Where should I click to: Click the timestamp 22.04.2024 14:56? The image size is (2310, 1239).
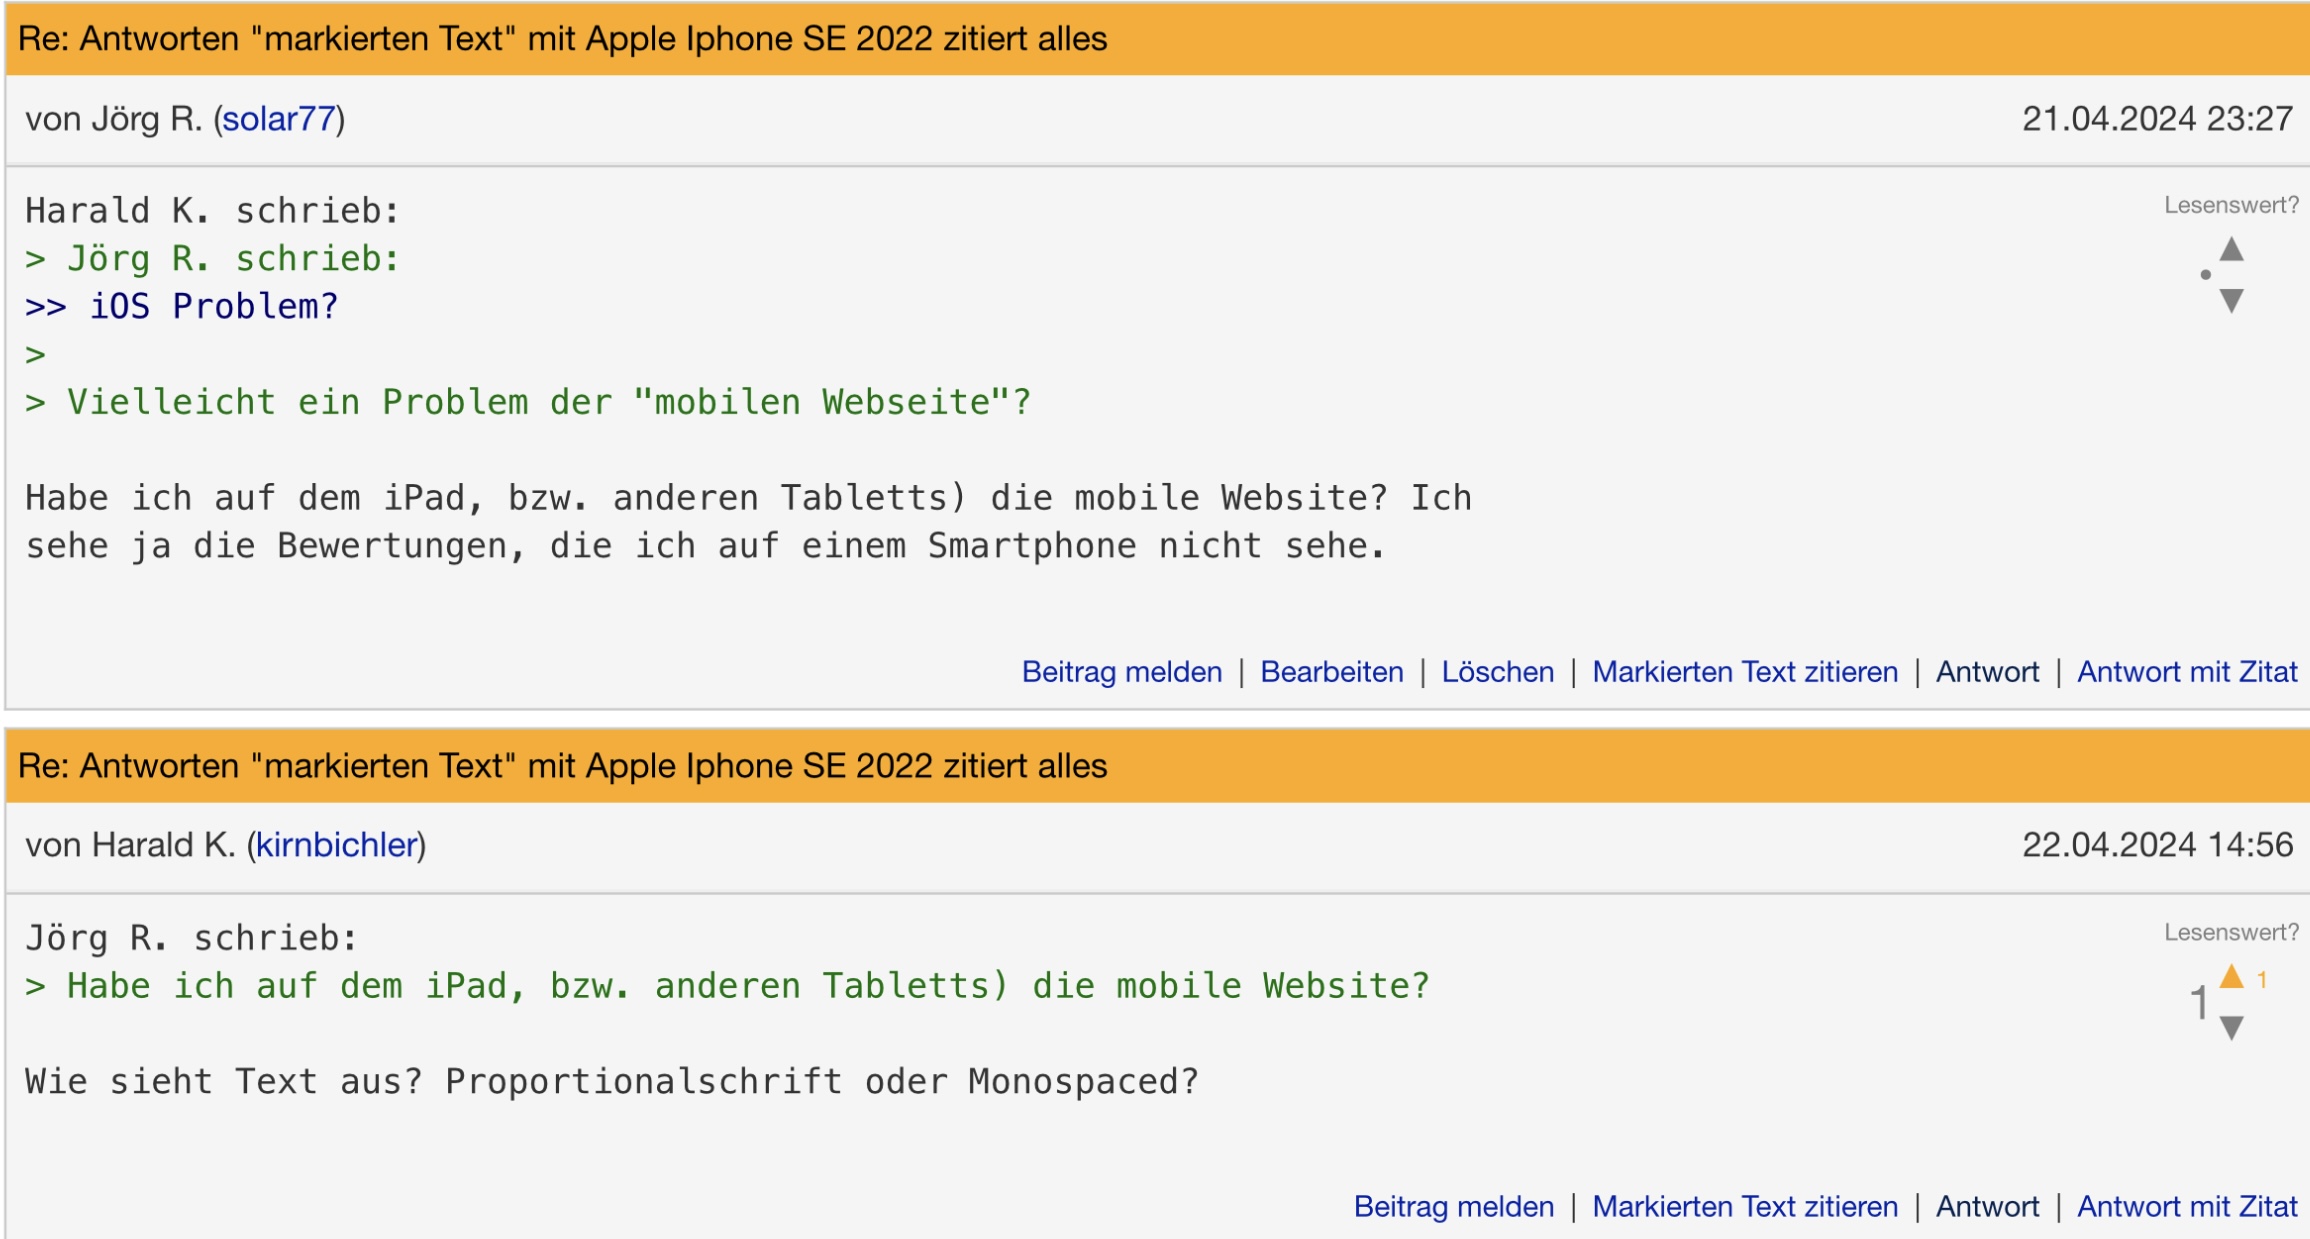2157,845
